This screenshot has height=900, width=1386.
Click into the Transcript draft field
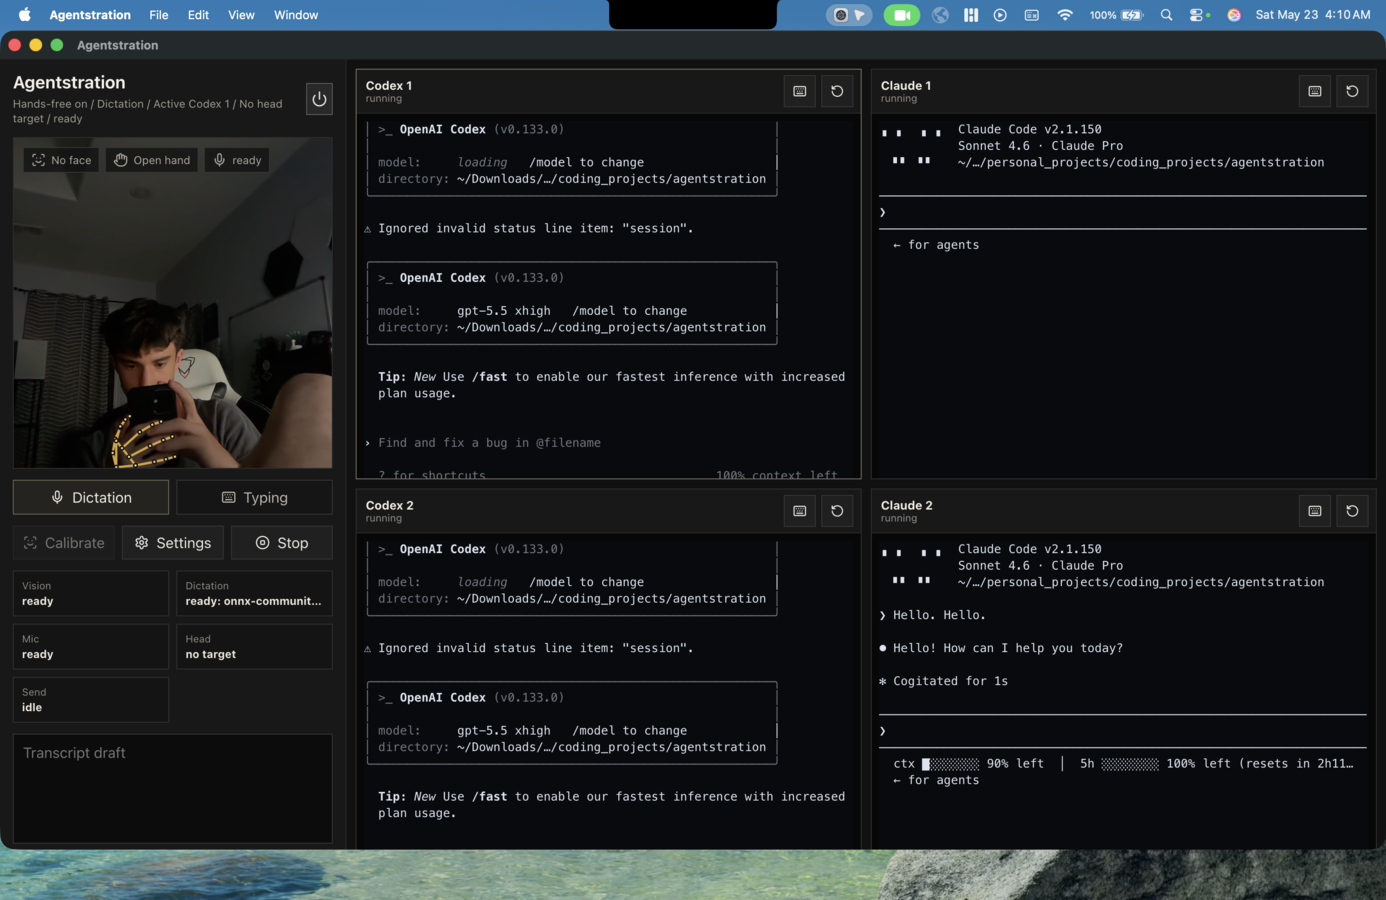click(x=172, y=788)
